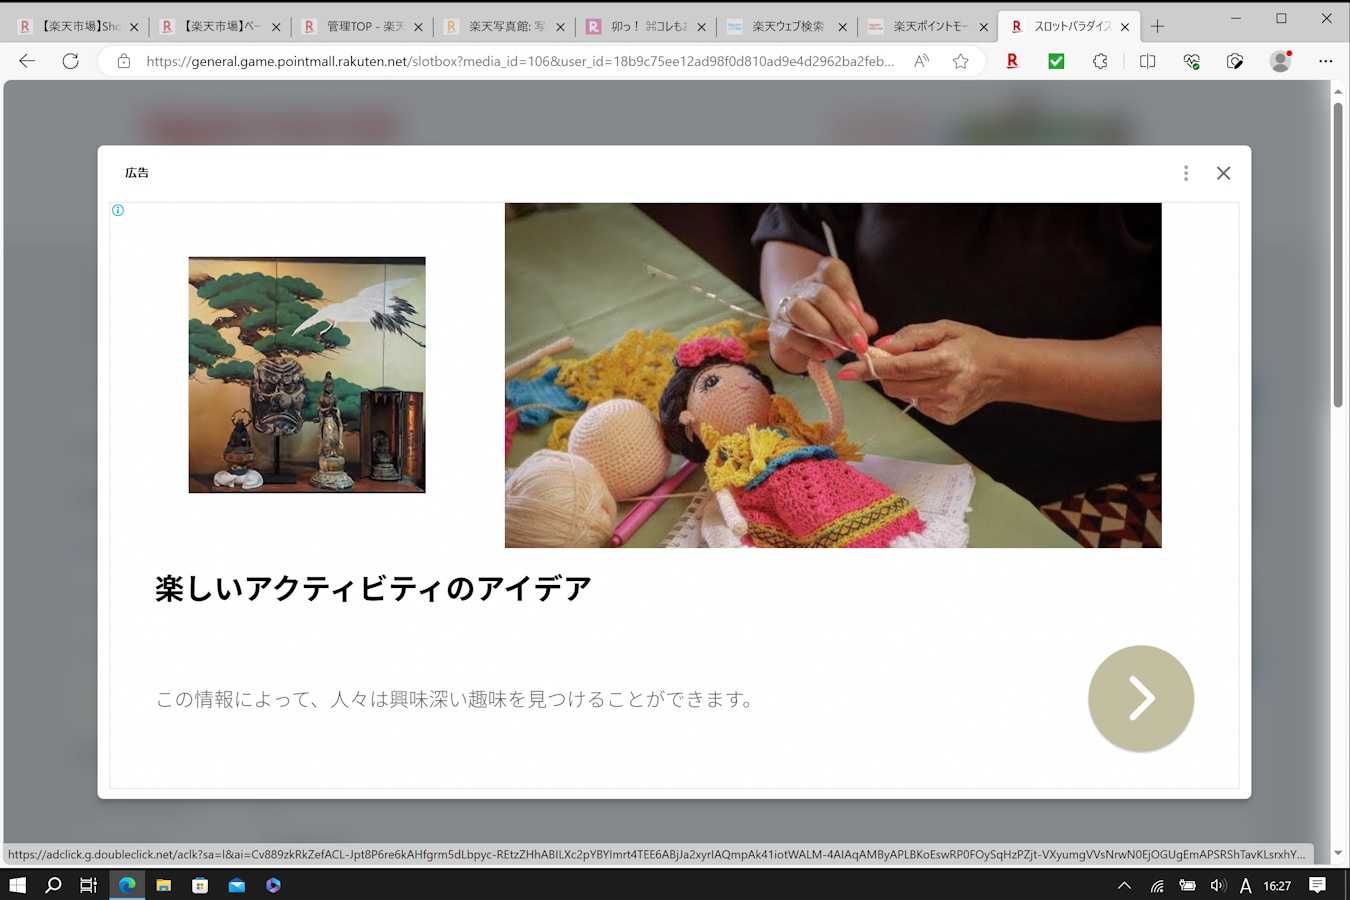The image size is (1350, 900).
Task: Click the ad info icon
Action: coord(118,210)
